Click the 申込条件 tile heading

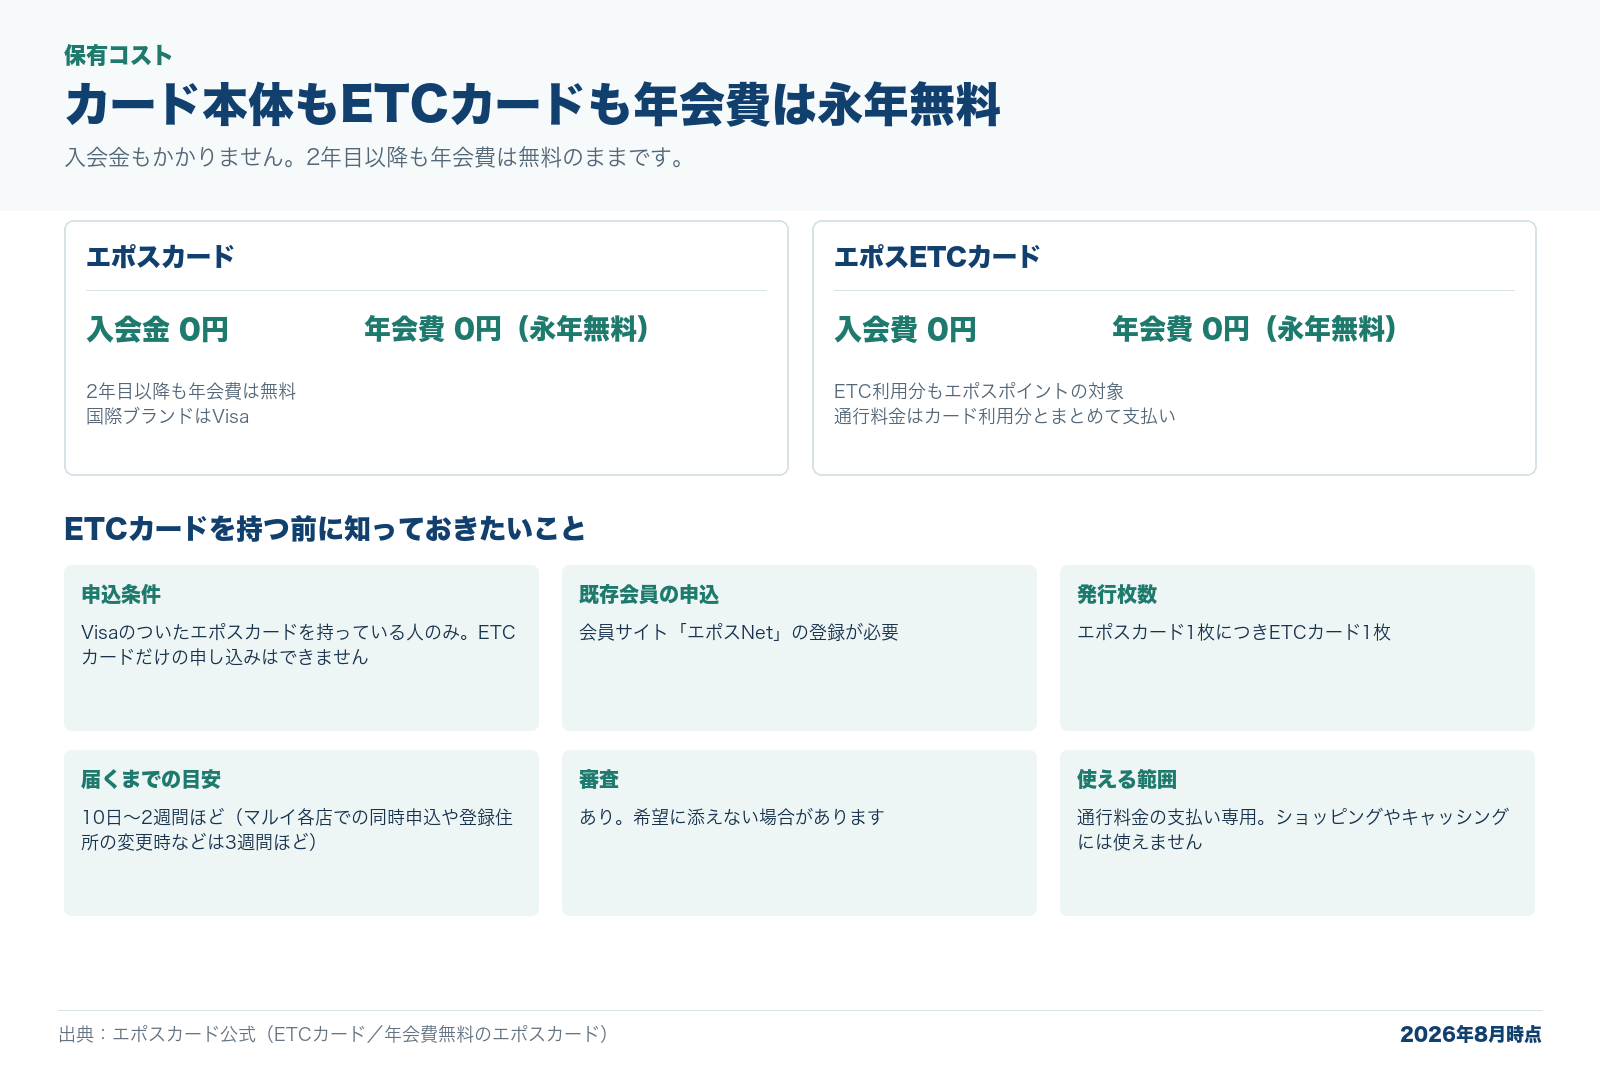click(x=121, y=595)
